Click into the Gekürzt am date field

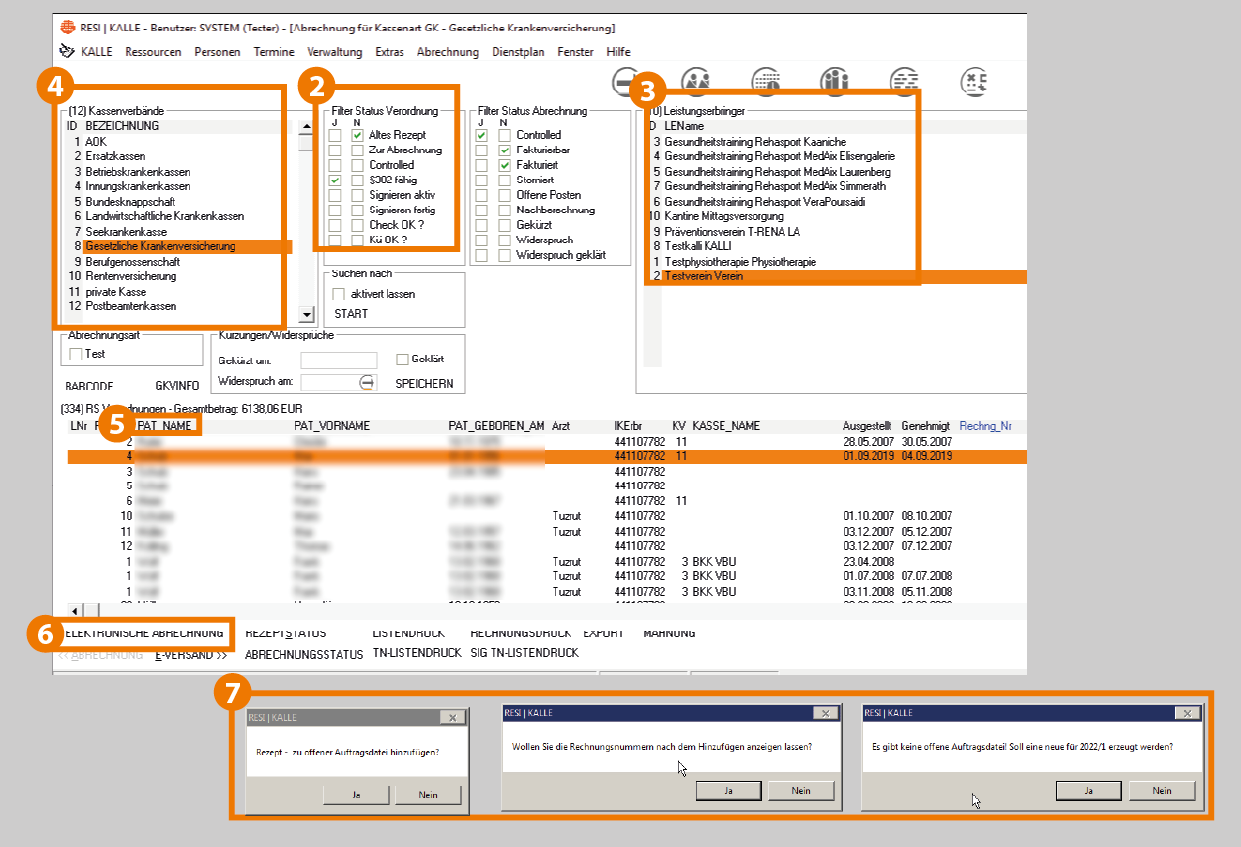pyautogui.click(x=339, y=360)
